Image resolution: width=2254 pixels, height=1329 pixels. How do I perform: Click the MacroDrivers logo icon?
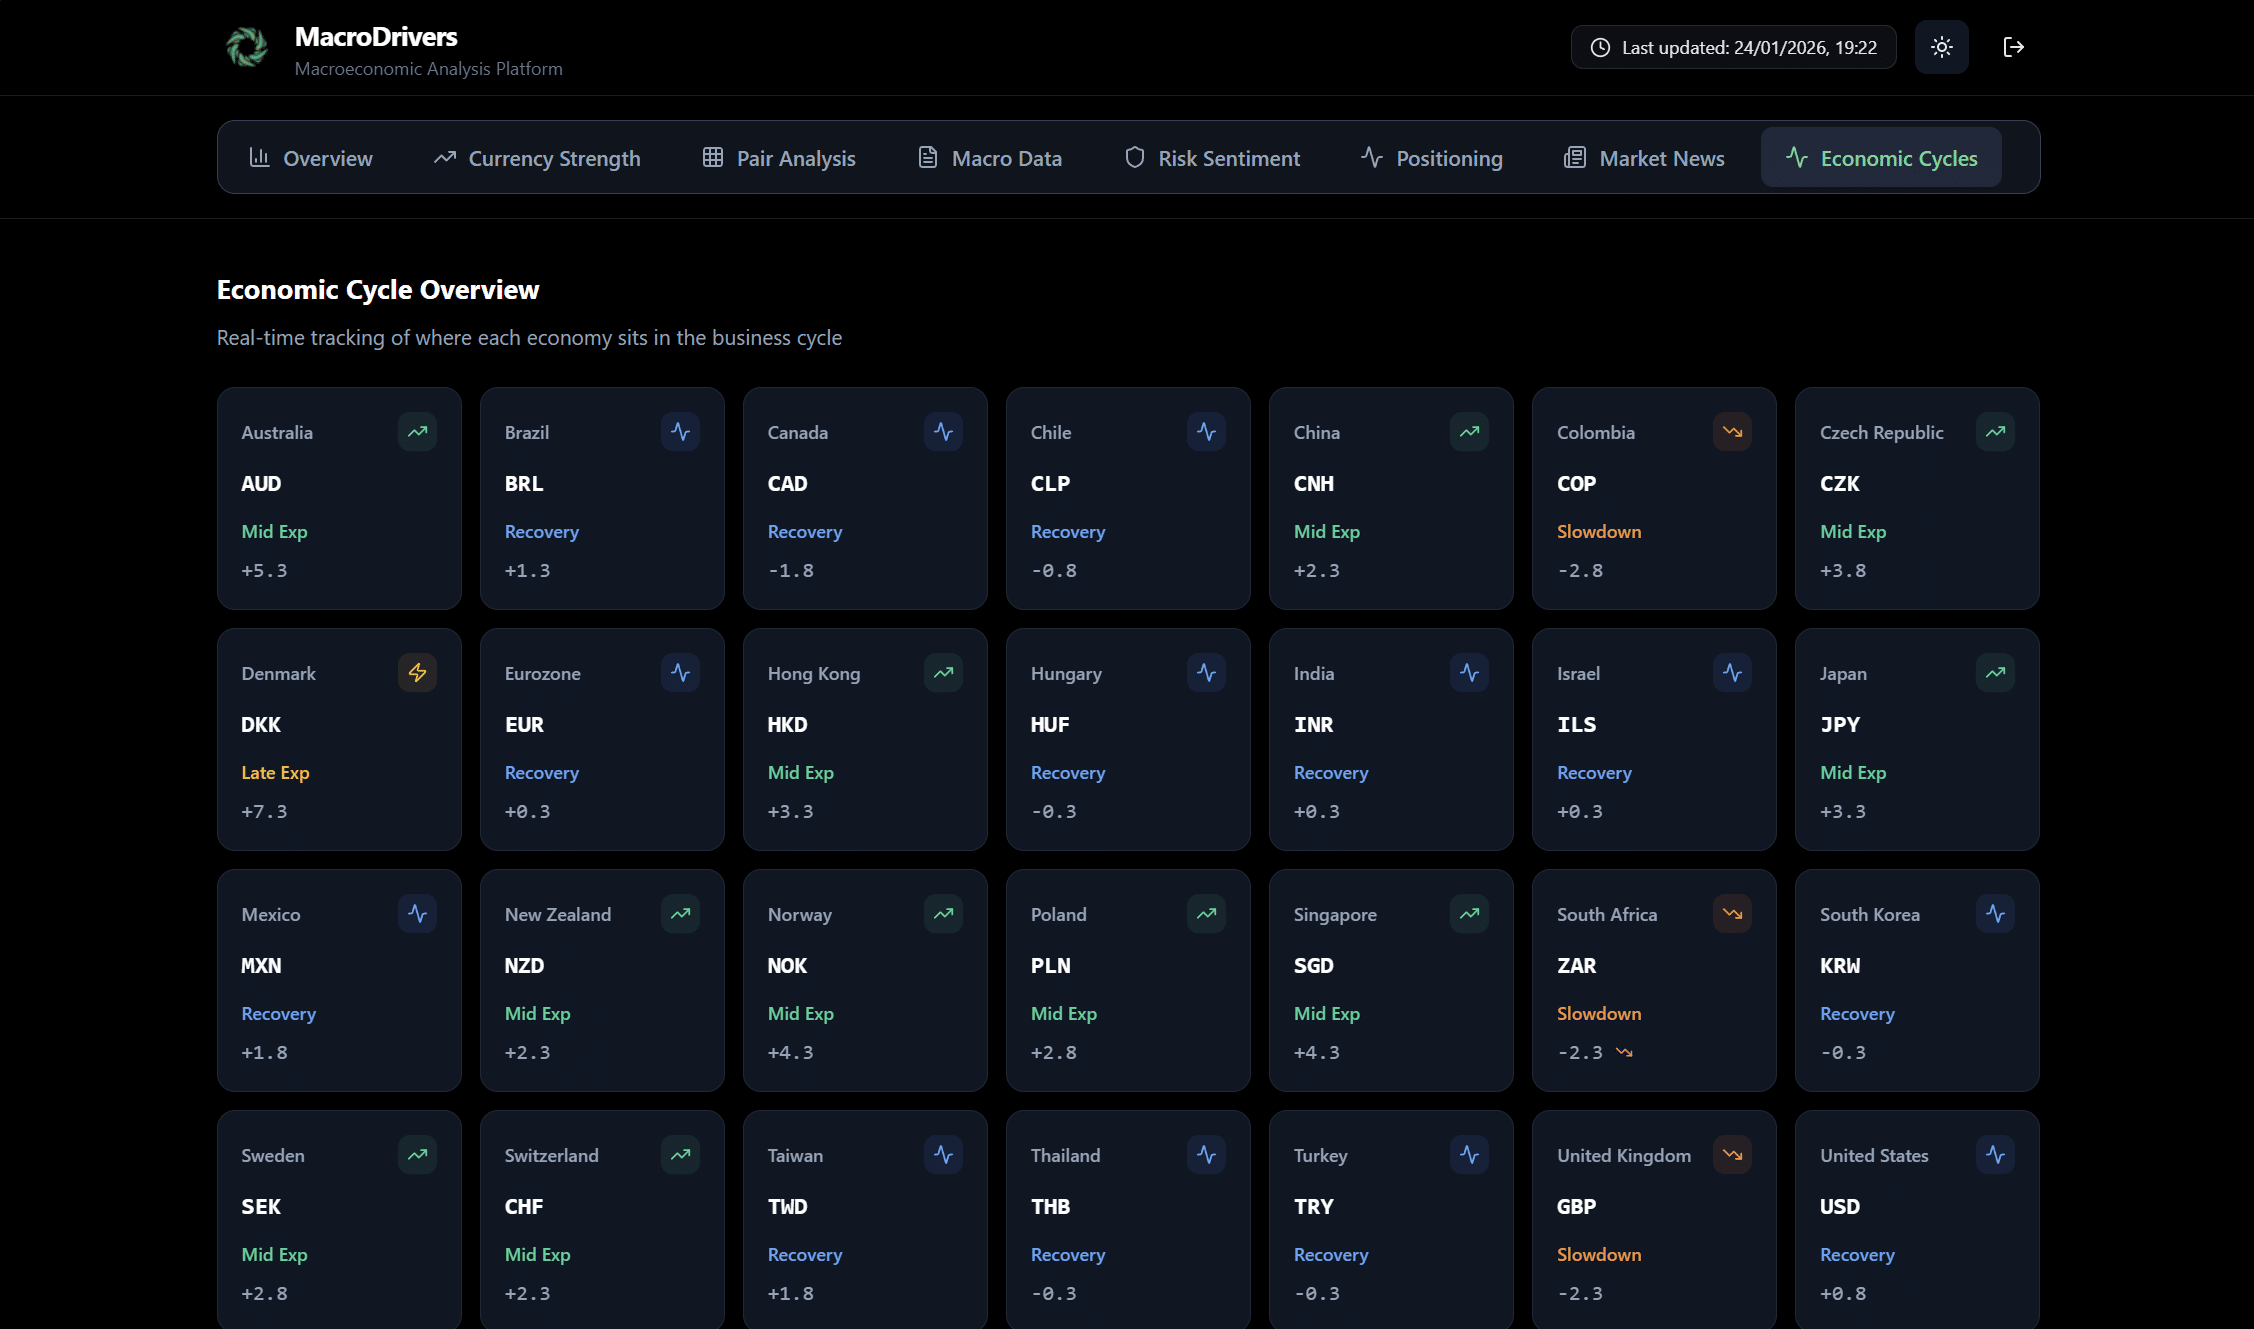pos(246,47)
